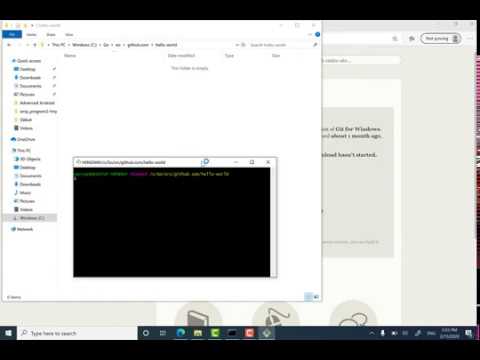Select OneDrive in navigation pane
Image resolution: width=480 pixels, height=360 pixels.
26,139
